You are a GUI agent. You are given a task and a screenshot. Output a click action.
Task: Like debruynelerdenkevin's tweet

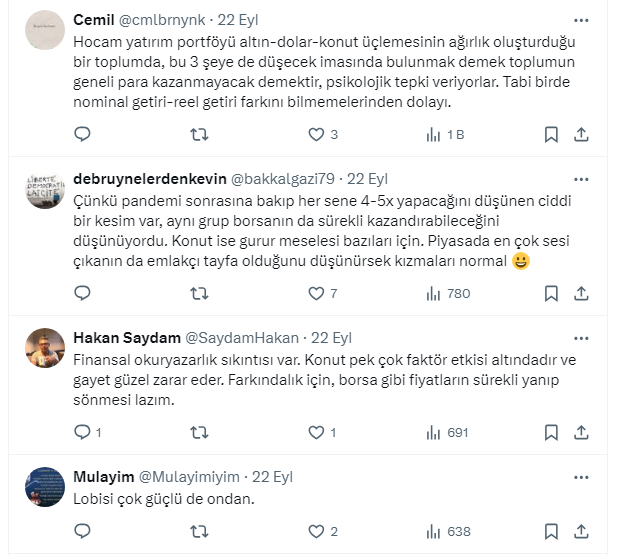316,293
